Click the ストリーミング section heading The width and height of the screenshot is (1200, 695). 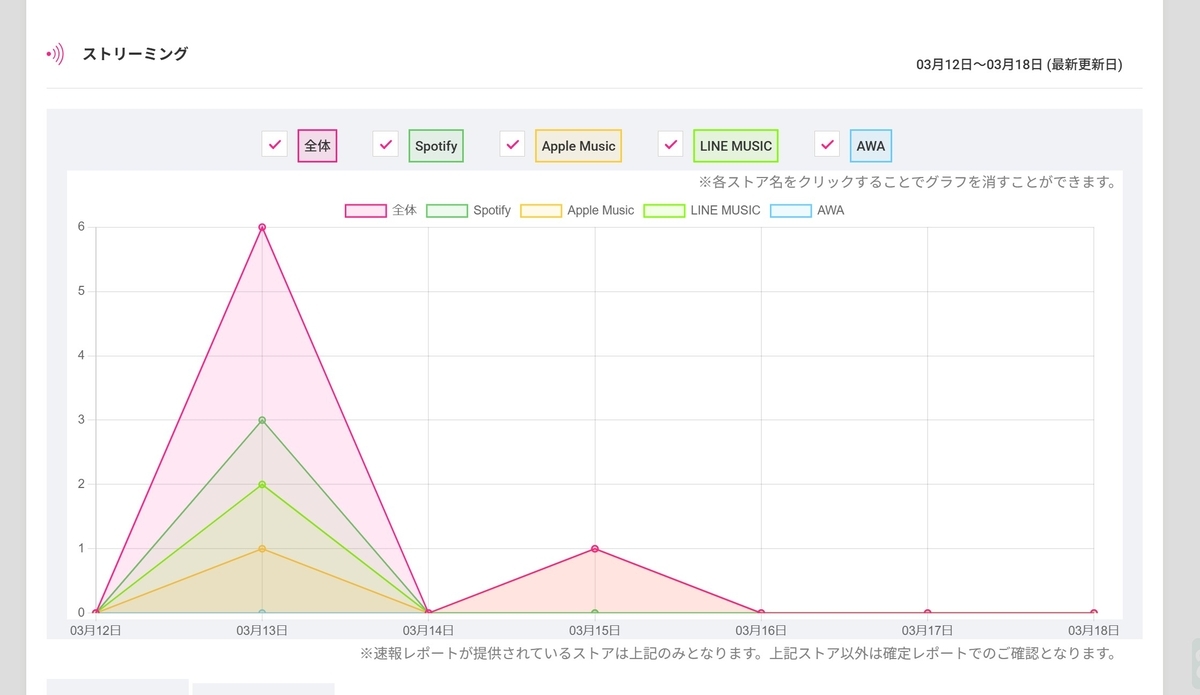(135, 54)
